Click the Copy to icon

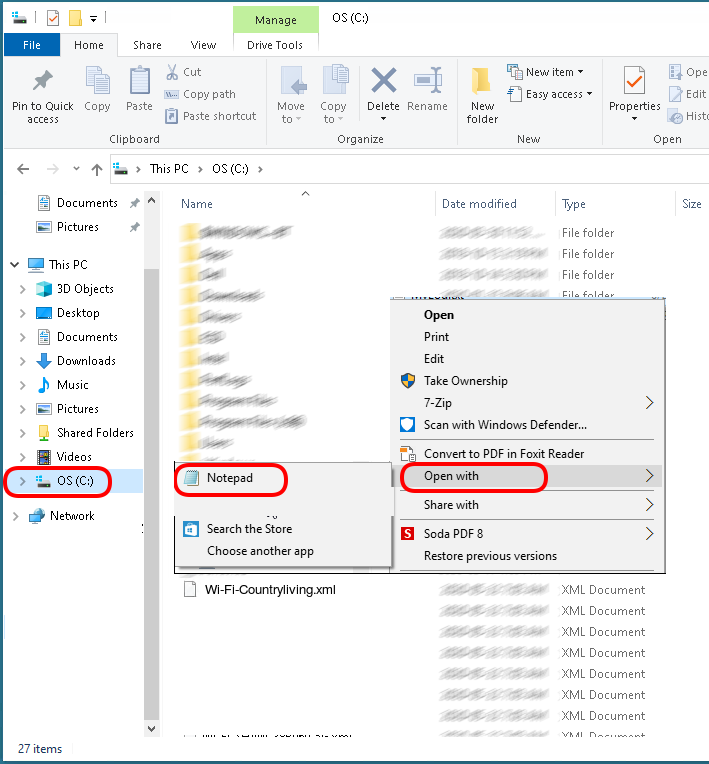pos(335,79)
